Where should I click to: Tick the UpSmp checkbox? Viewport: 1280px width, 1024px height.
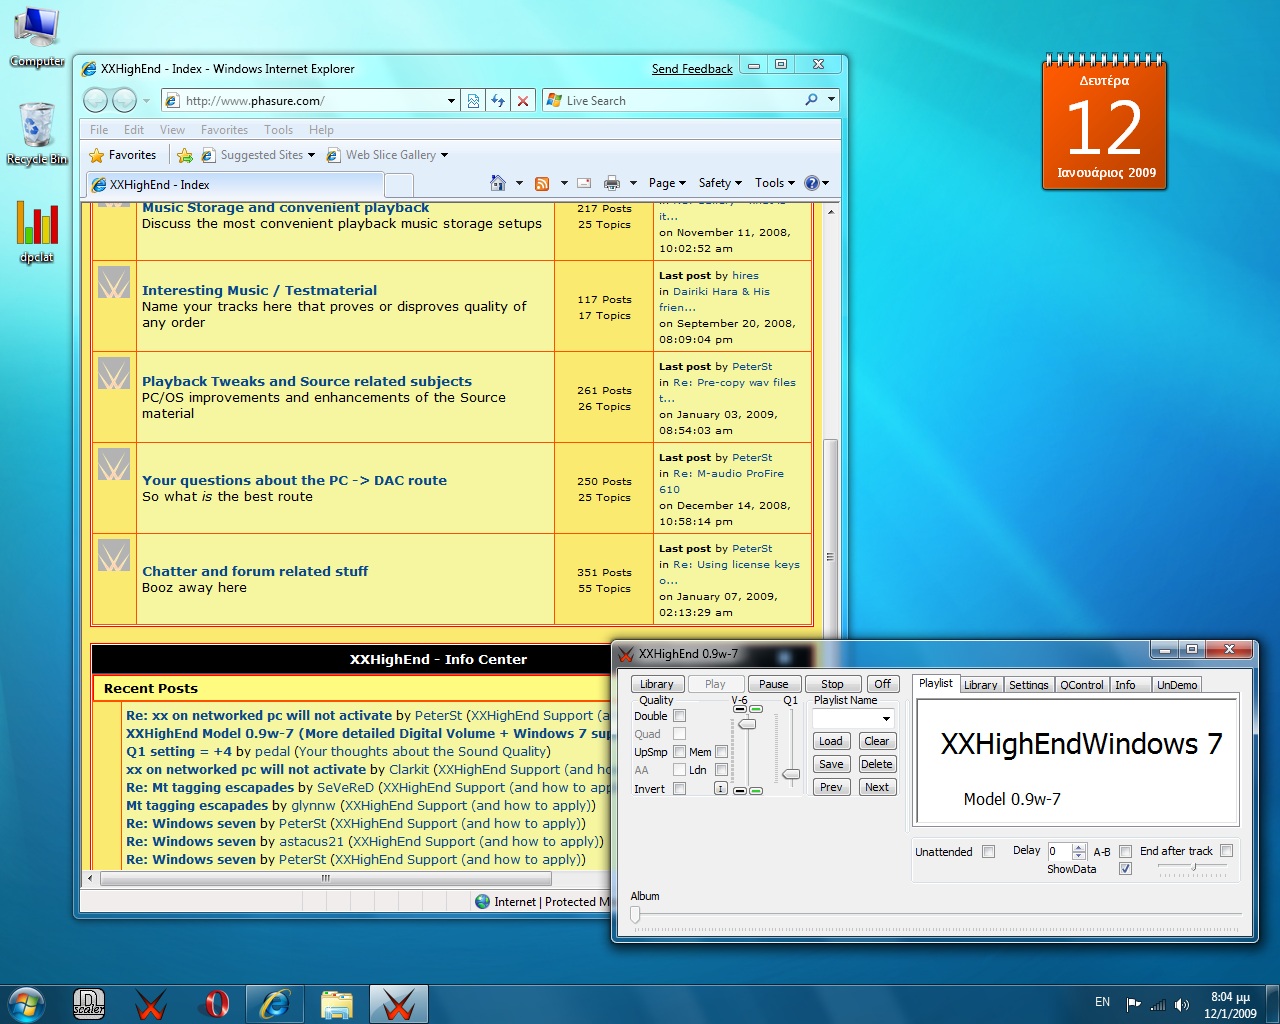tap(680, 752)
